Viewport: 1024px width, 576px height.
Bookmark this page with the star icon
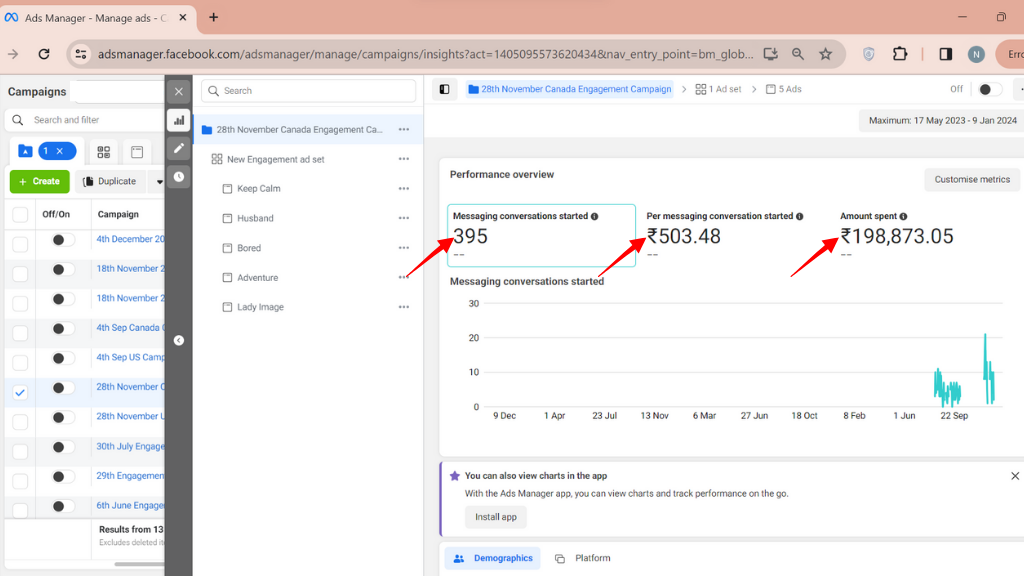(x=826, y=54)
